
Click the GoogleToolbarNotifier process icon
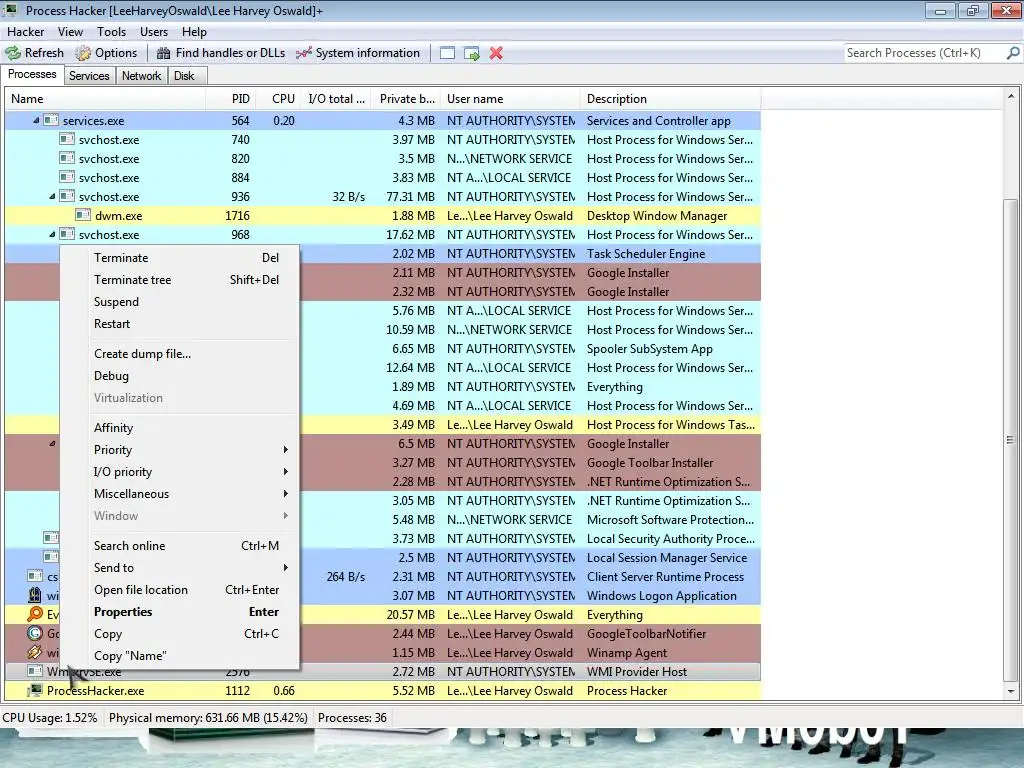click(35, 633)
